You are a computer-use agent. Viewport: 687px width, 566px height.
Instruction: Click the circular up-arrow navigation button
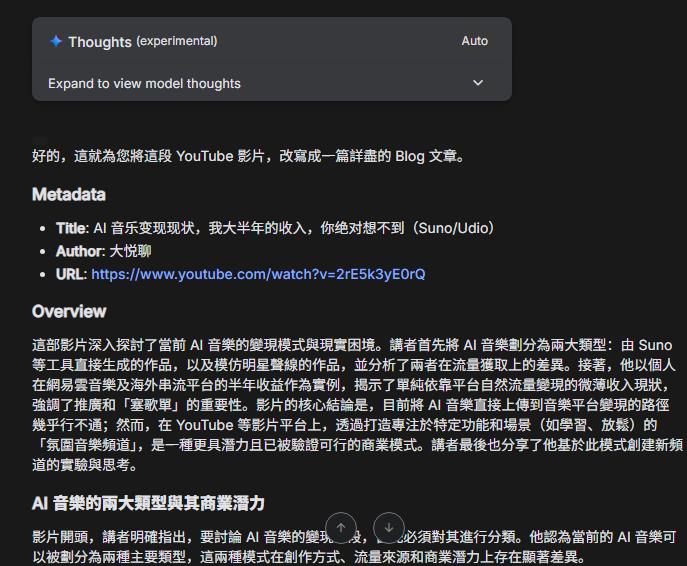pyautogui.click(x=341, y=528)
